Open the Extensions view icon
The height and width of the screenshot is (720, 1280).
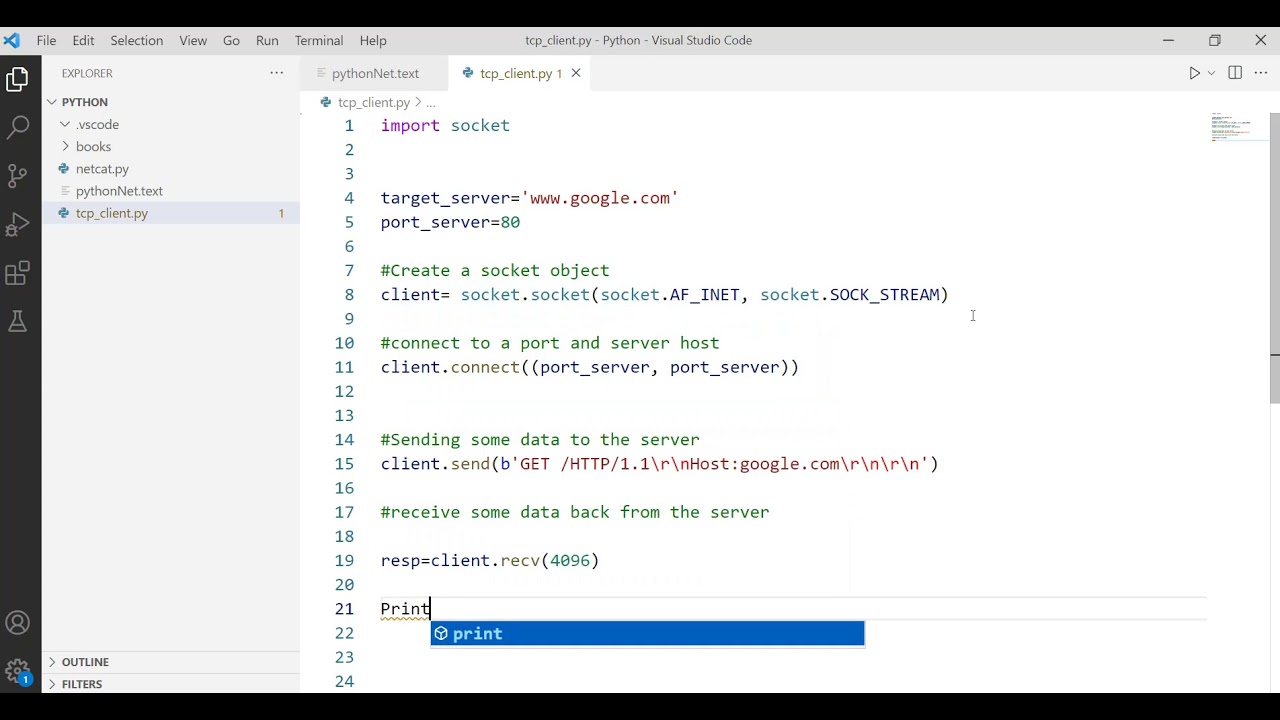(17, 273)
